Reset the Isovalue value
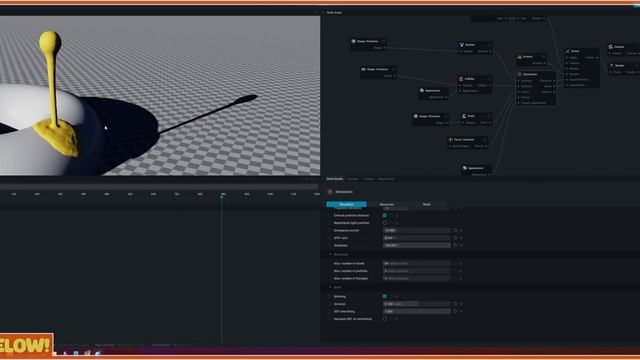640x360 pixels. tap(455, 304)
